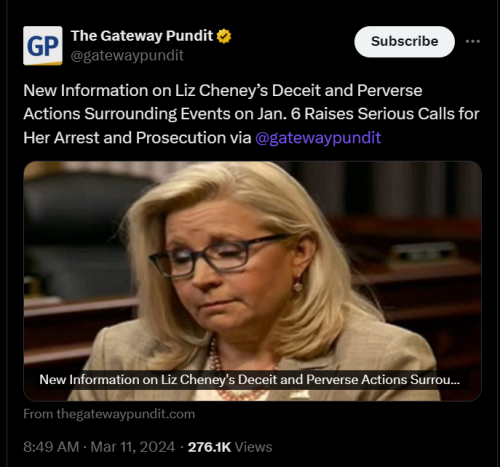Click tweet text line starting Actions Surrounding
Image resolution: width=500 pixels, height=467 pixels.
tap(251, 114)
